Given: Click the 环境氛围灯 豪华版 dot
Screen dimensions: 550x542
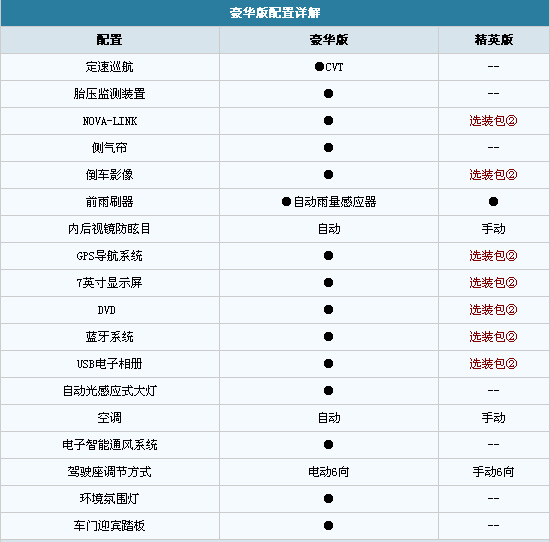Looking at the screenshot, I should [x=328, y=498].
